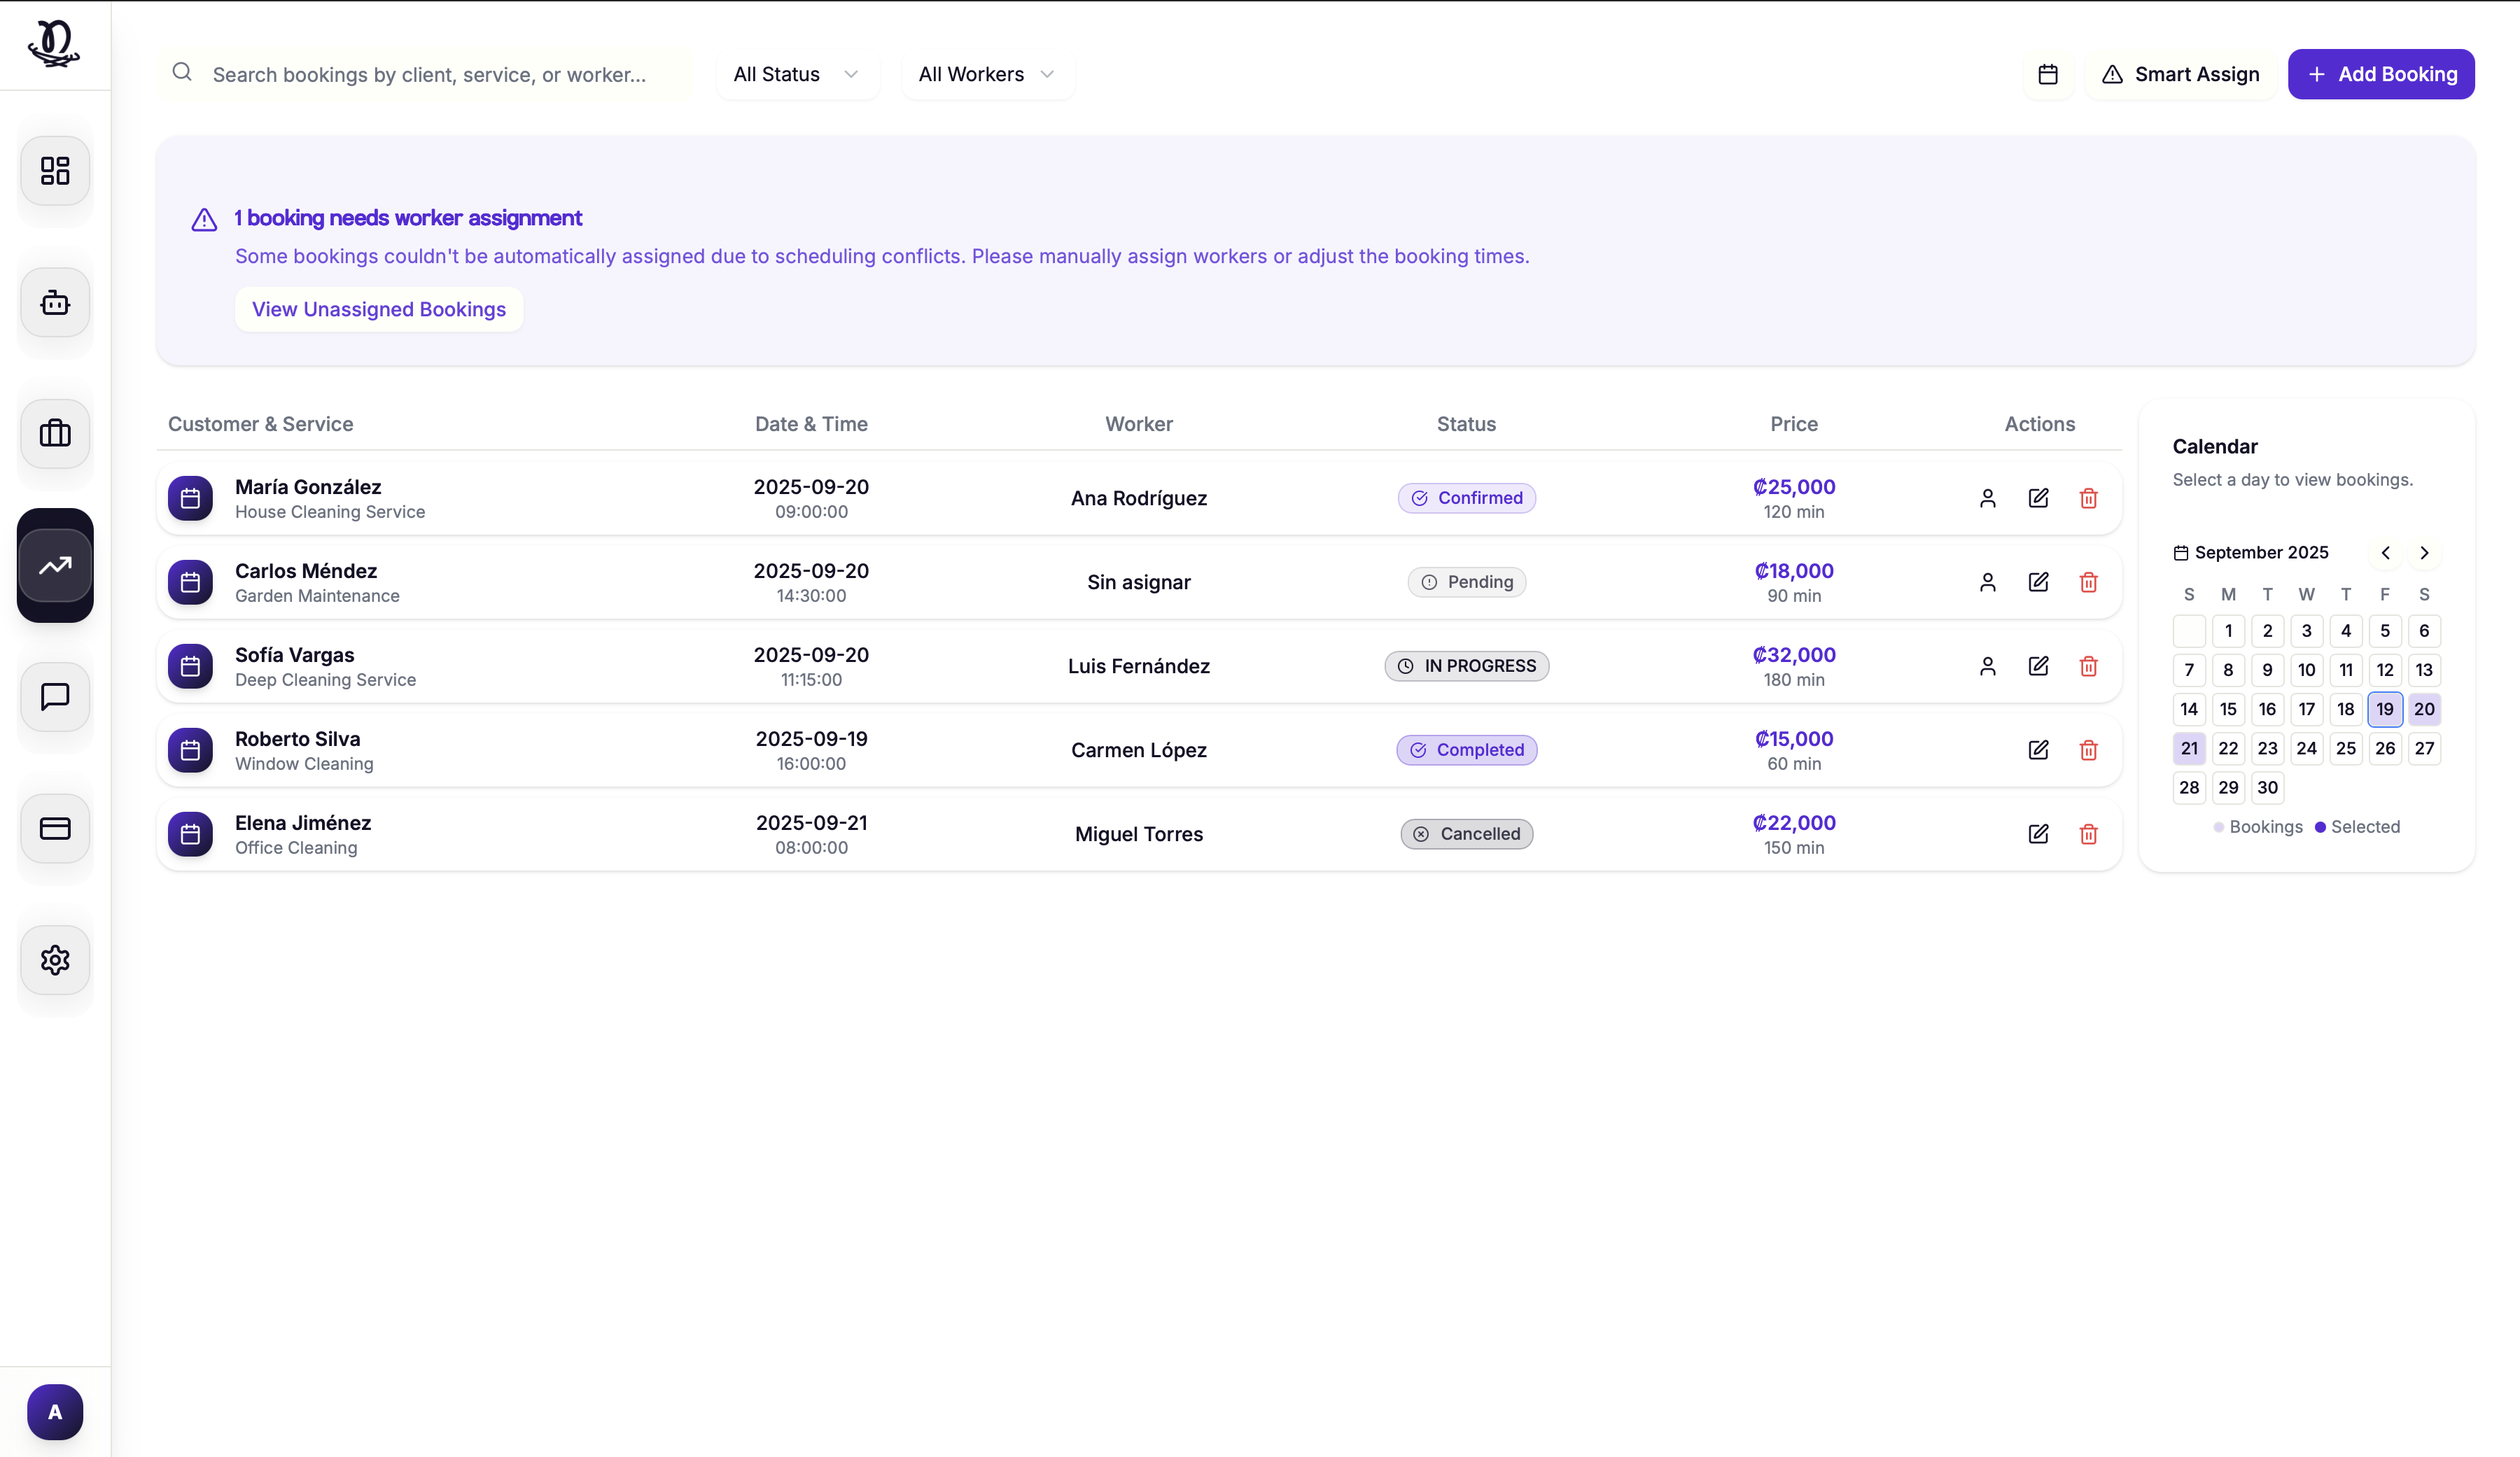Select the analytics trend icon in sidebar
Image resolution: width=2520 pixels, height=1457 pixels.
click(x=54, y=565)
